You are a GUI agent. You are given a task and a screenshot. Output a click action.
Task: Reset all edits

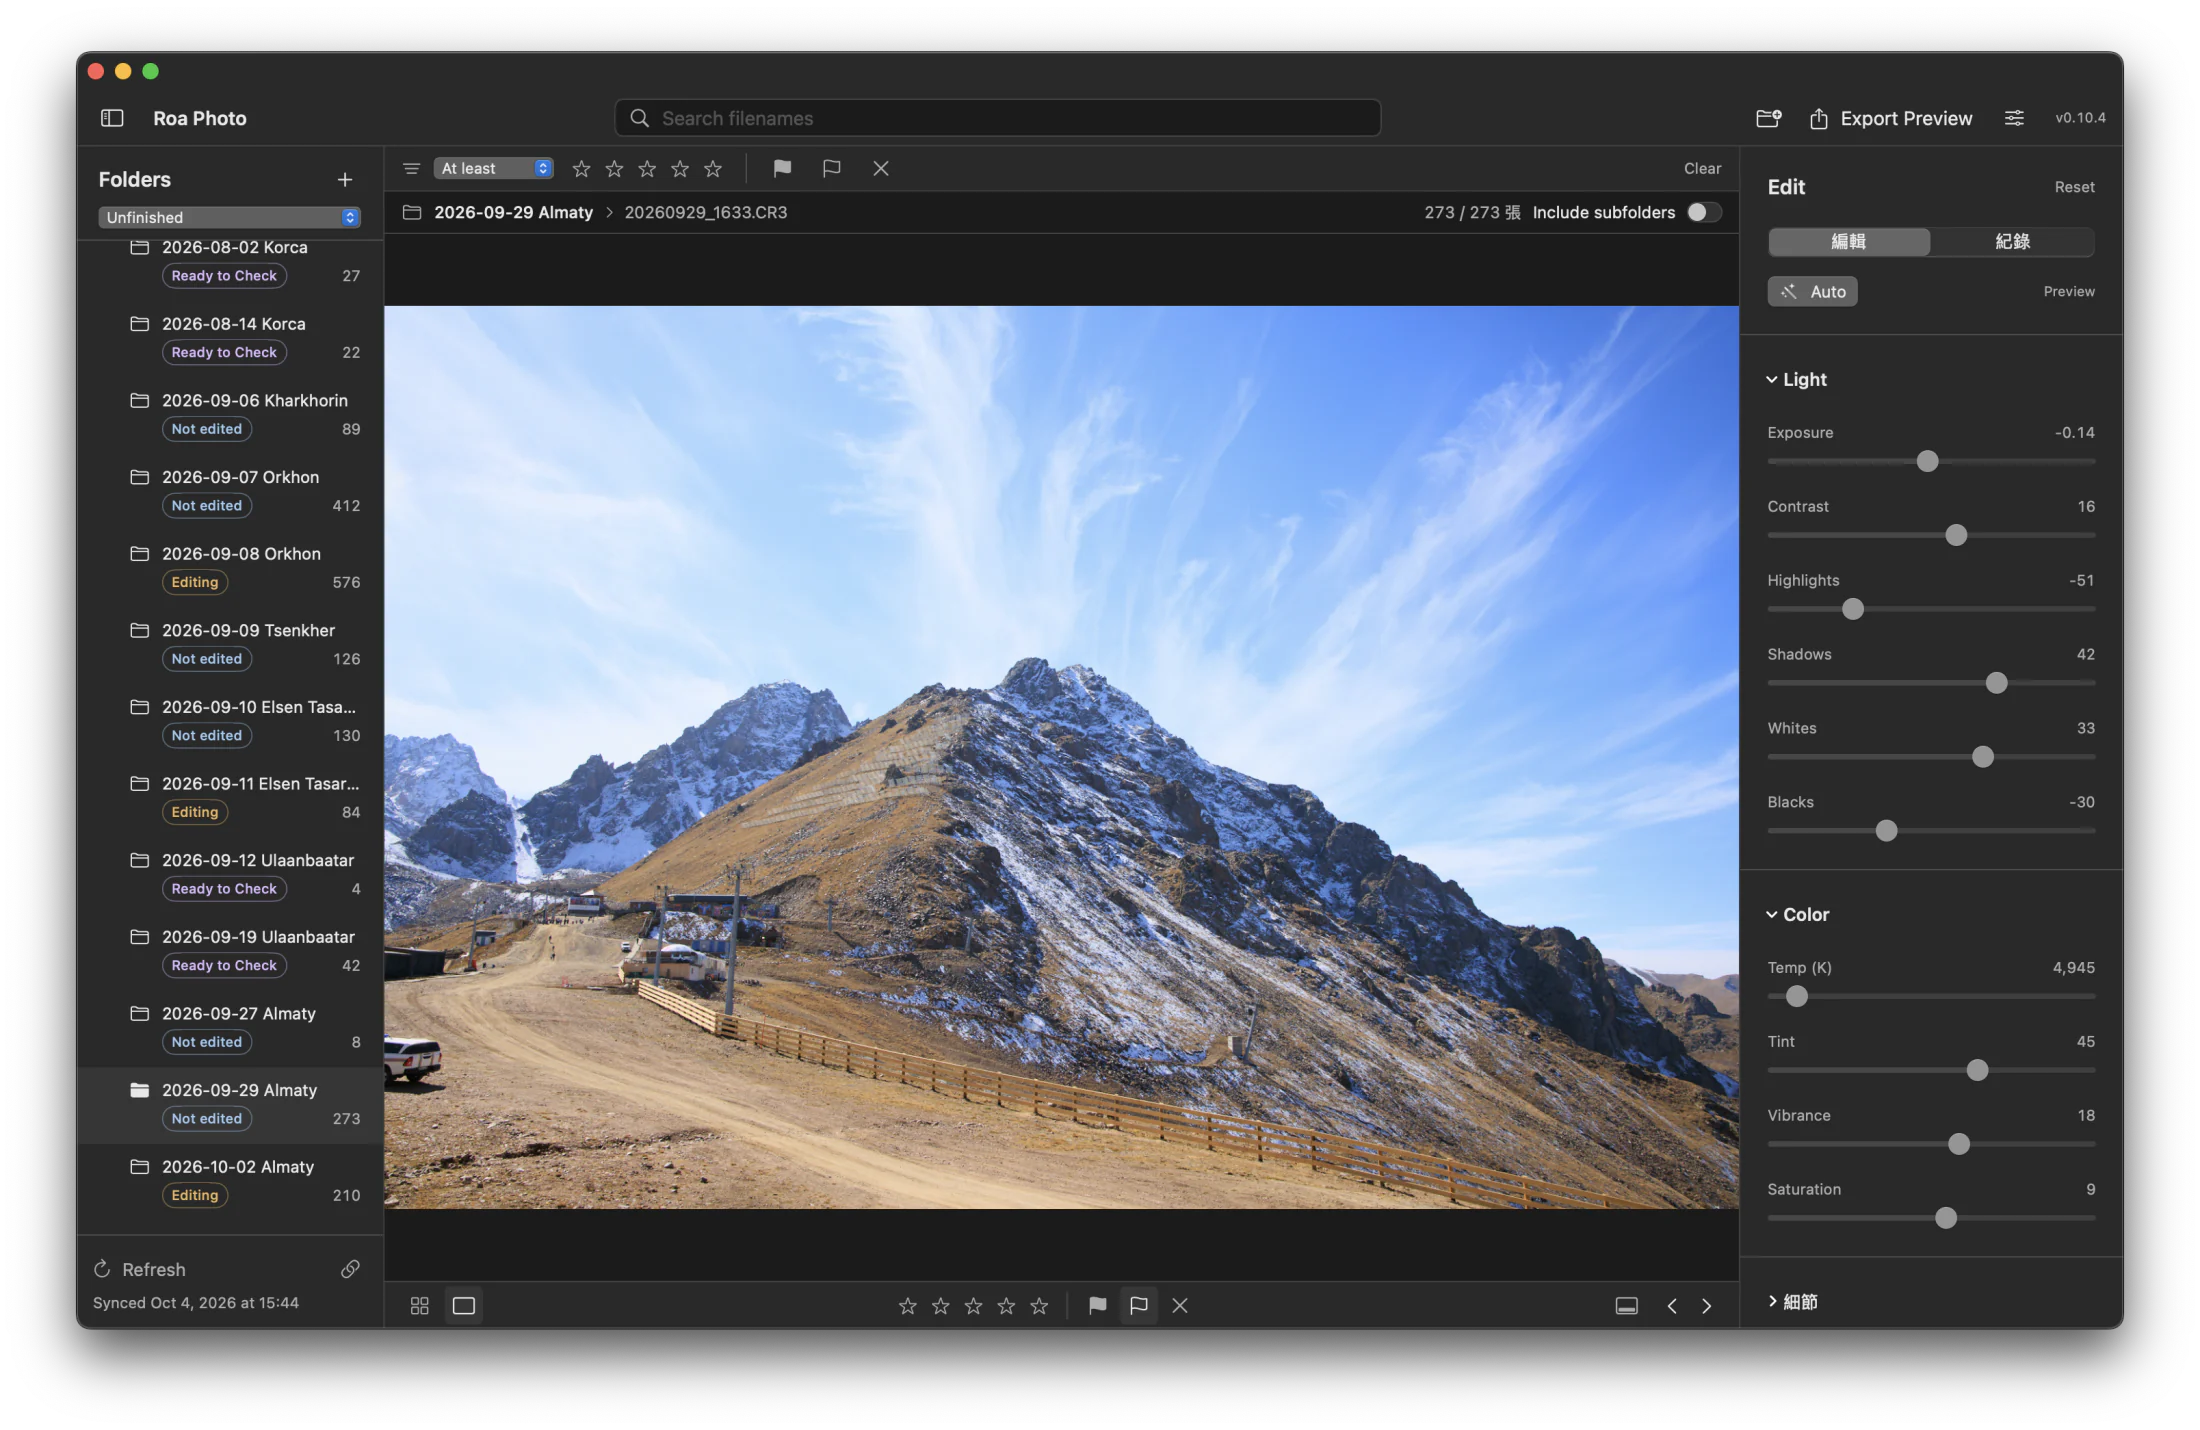(x=2074, y=187)
